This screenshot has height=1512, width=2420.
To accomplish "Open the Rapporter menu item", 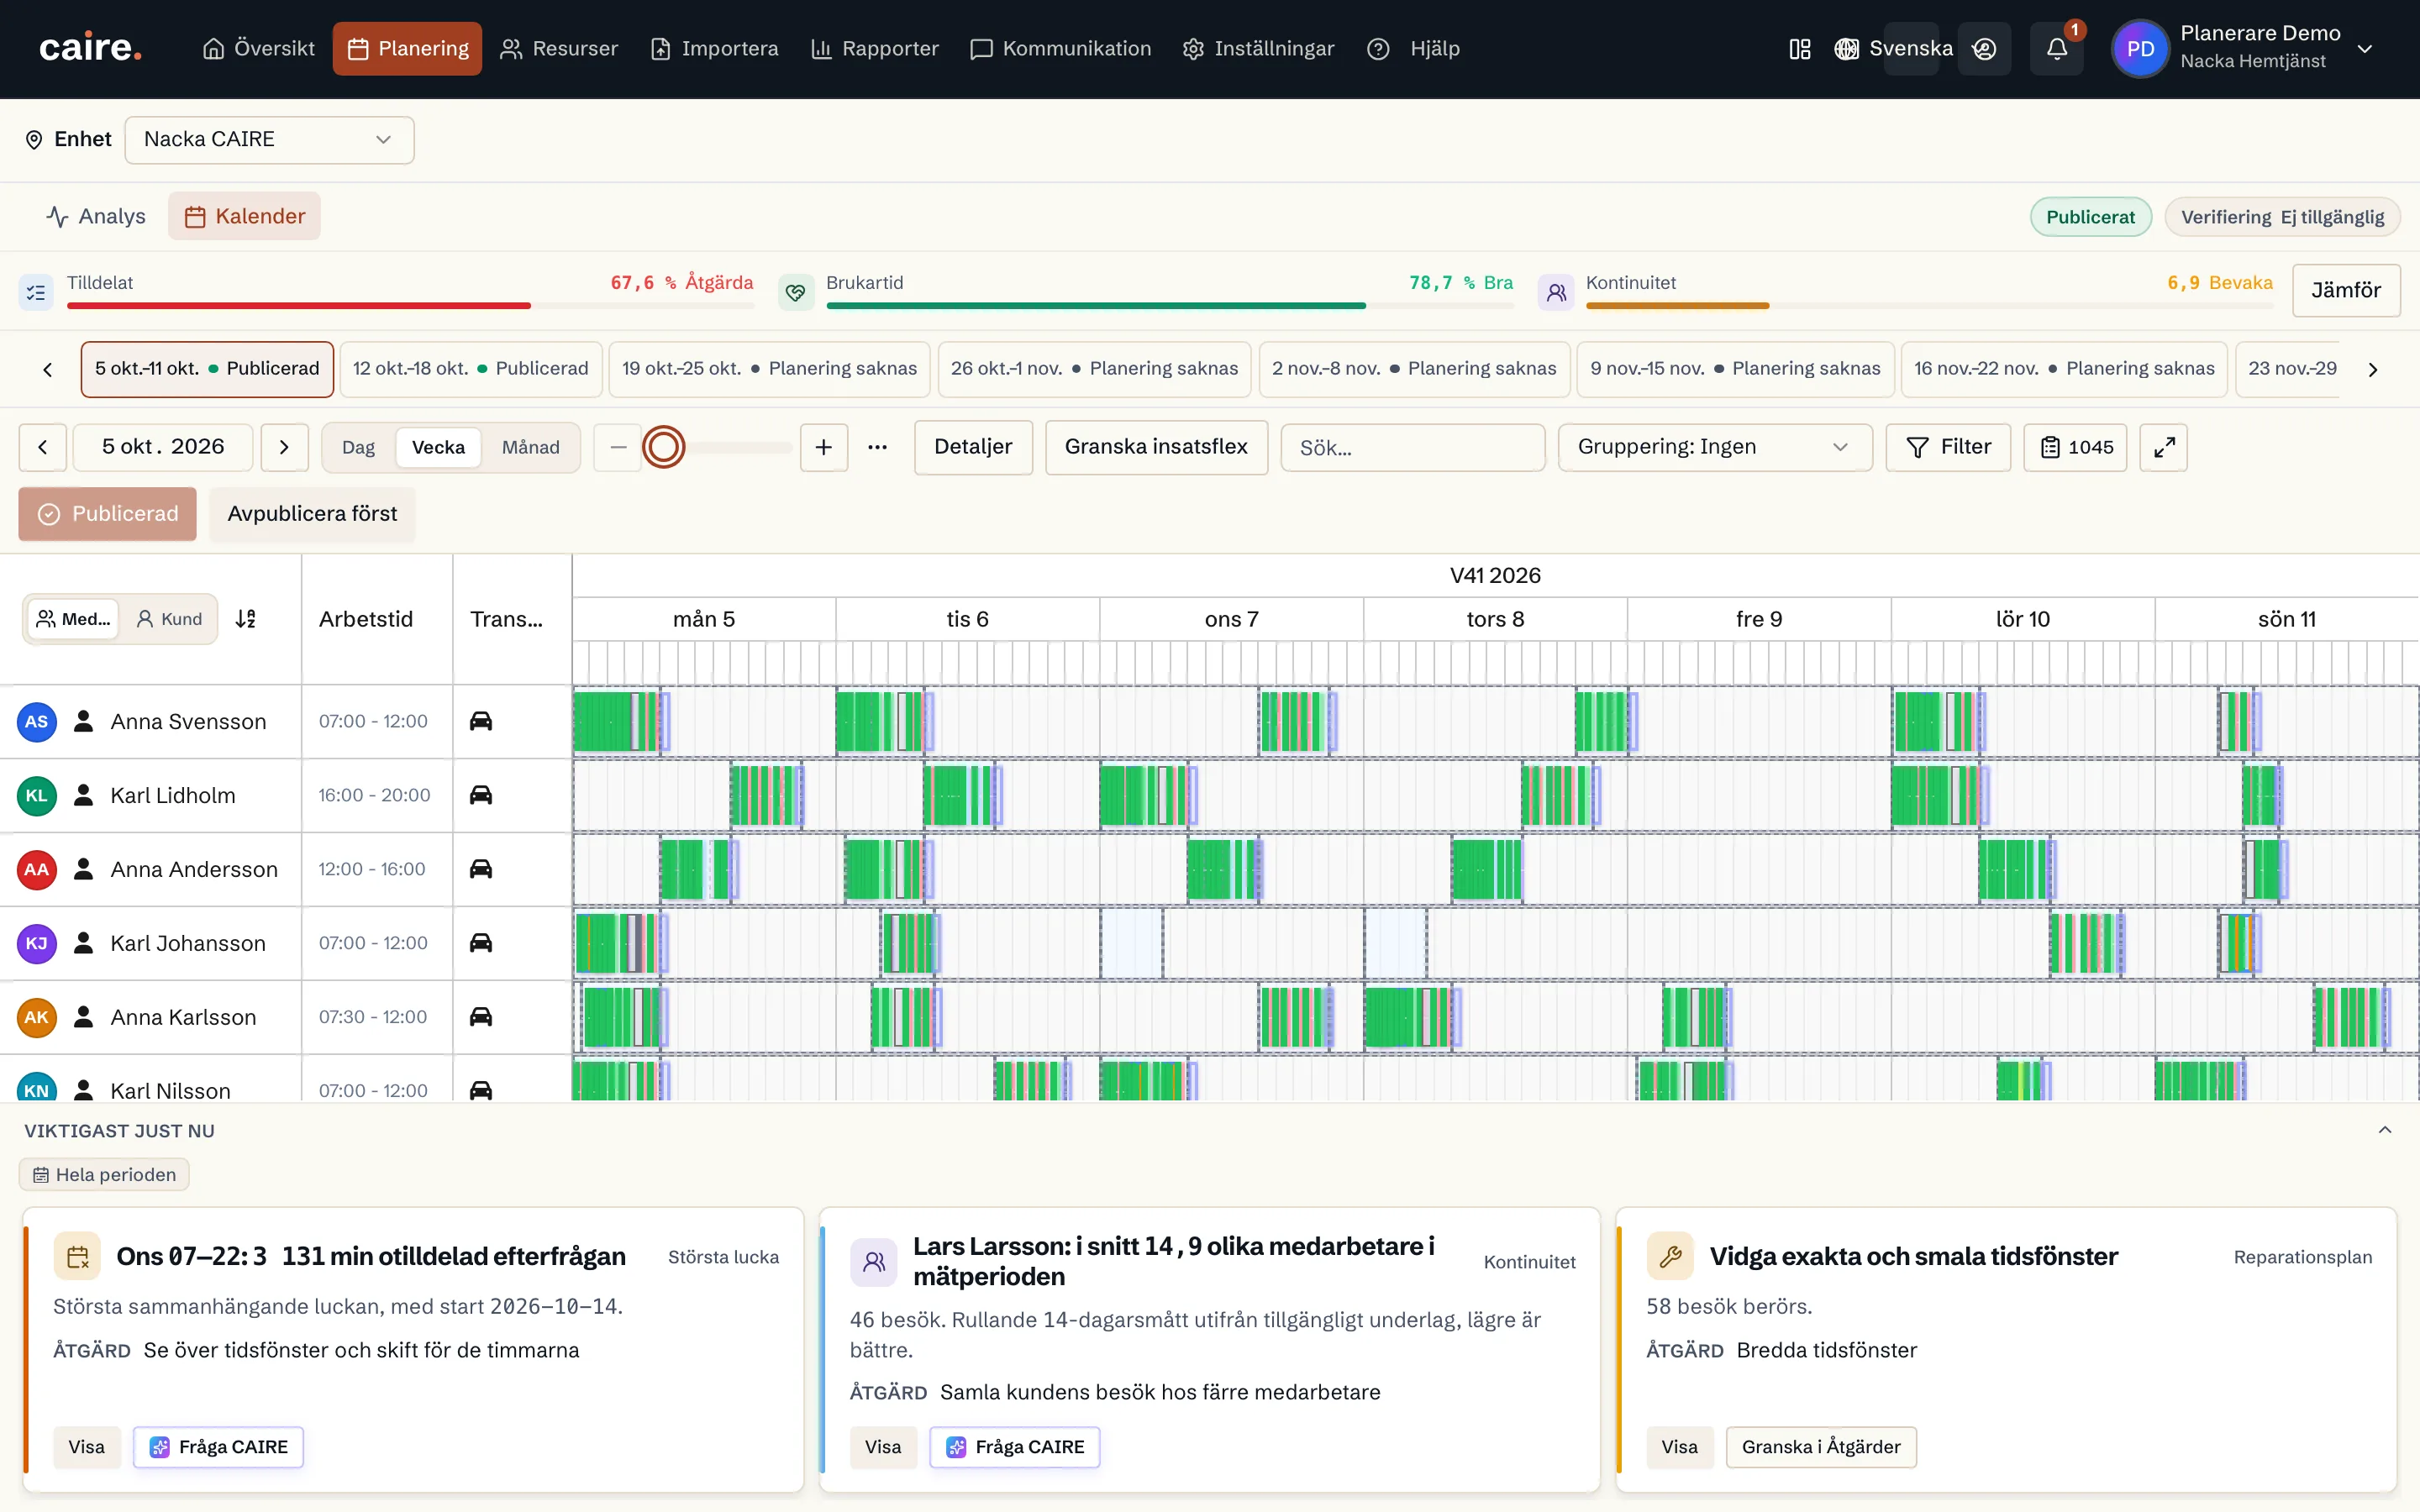I will click(x=874, y=49).
